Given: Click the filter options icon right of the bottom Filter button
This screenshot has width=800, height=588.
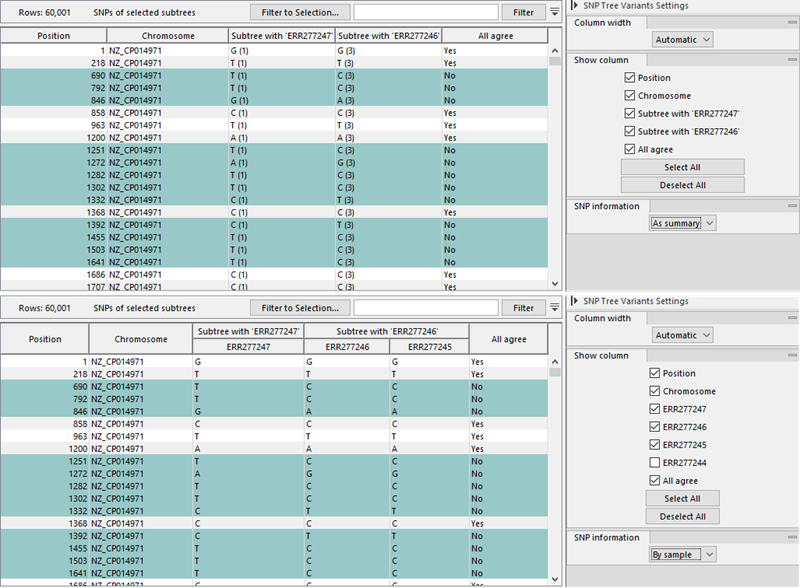Looking at the screenshot, I should tap(556, 307).
